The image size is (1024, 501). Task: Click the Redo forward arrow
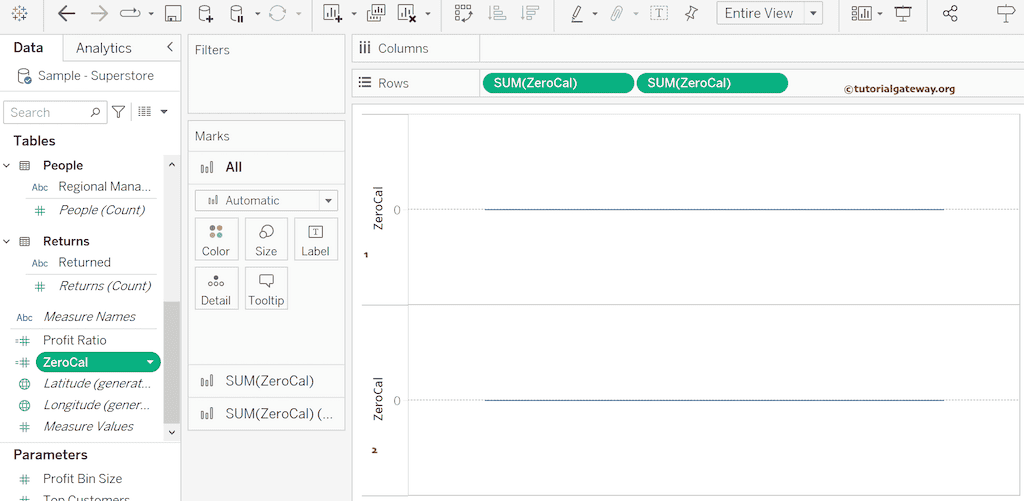pos(99,13)
